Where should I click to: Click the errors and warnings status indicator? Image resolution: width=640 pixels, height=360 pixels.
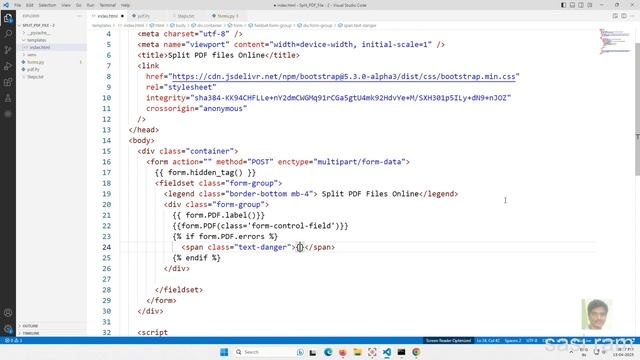coord(14,340)
